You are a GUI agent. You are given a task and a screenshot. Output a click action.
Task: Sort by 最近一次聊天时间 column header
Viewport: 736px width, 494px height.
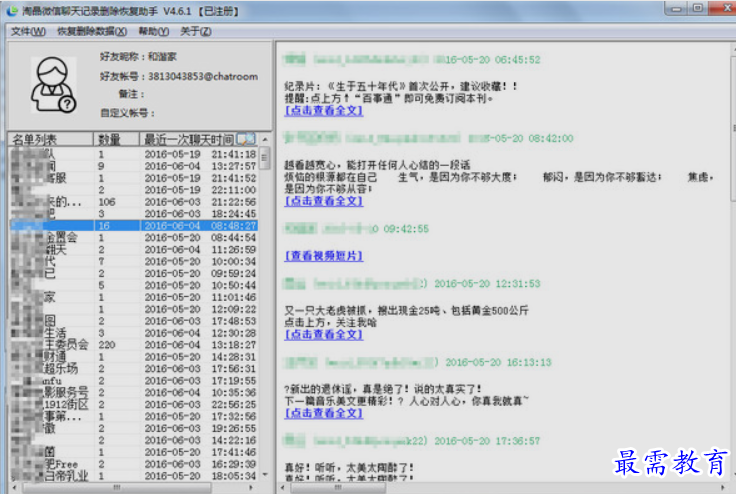[189, 139]
